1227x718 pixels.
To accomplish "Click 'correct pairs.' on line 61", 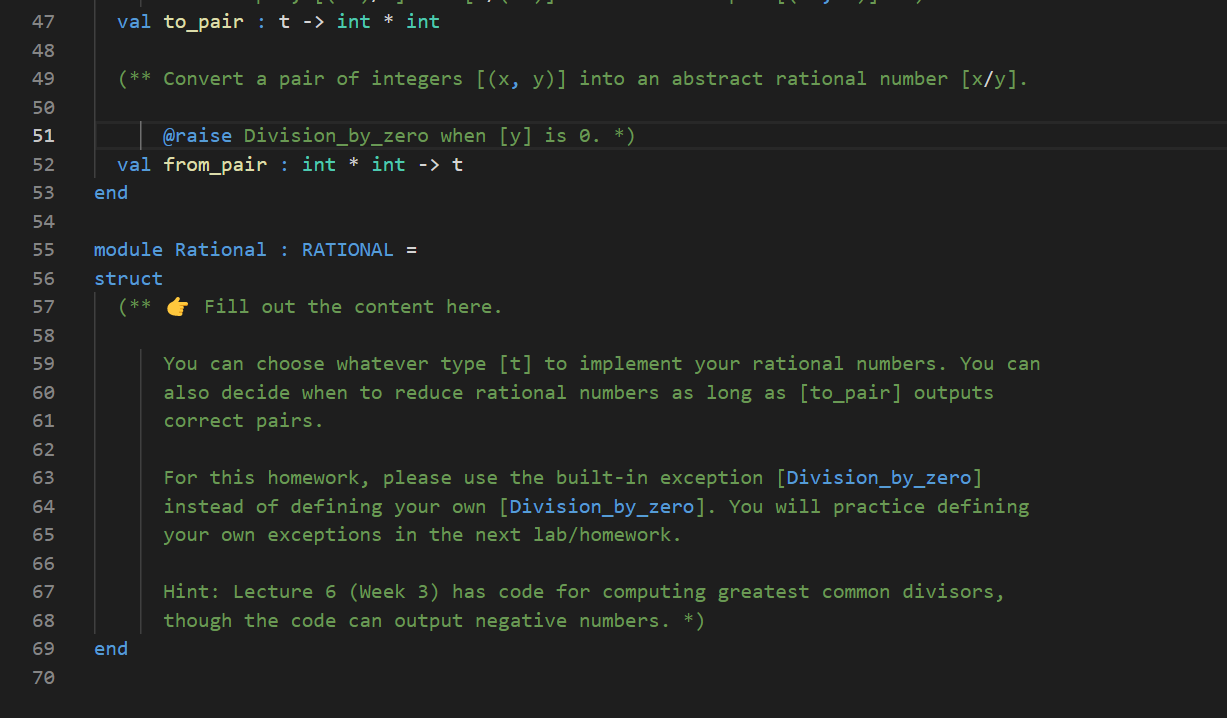I will click(x=244, y=420).
